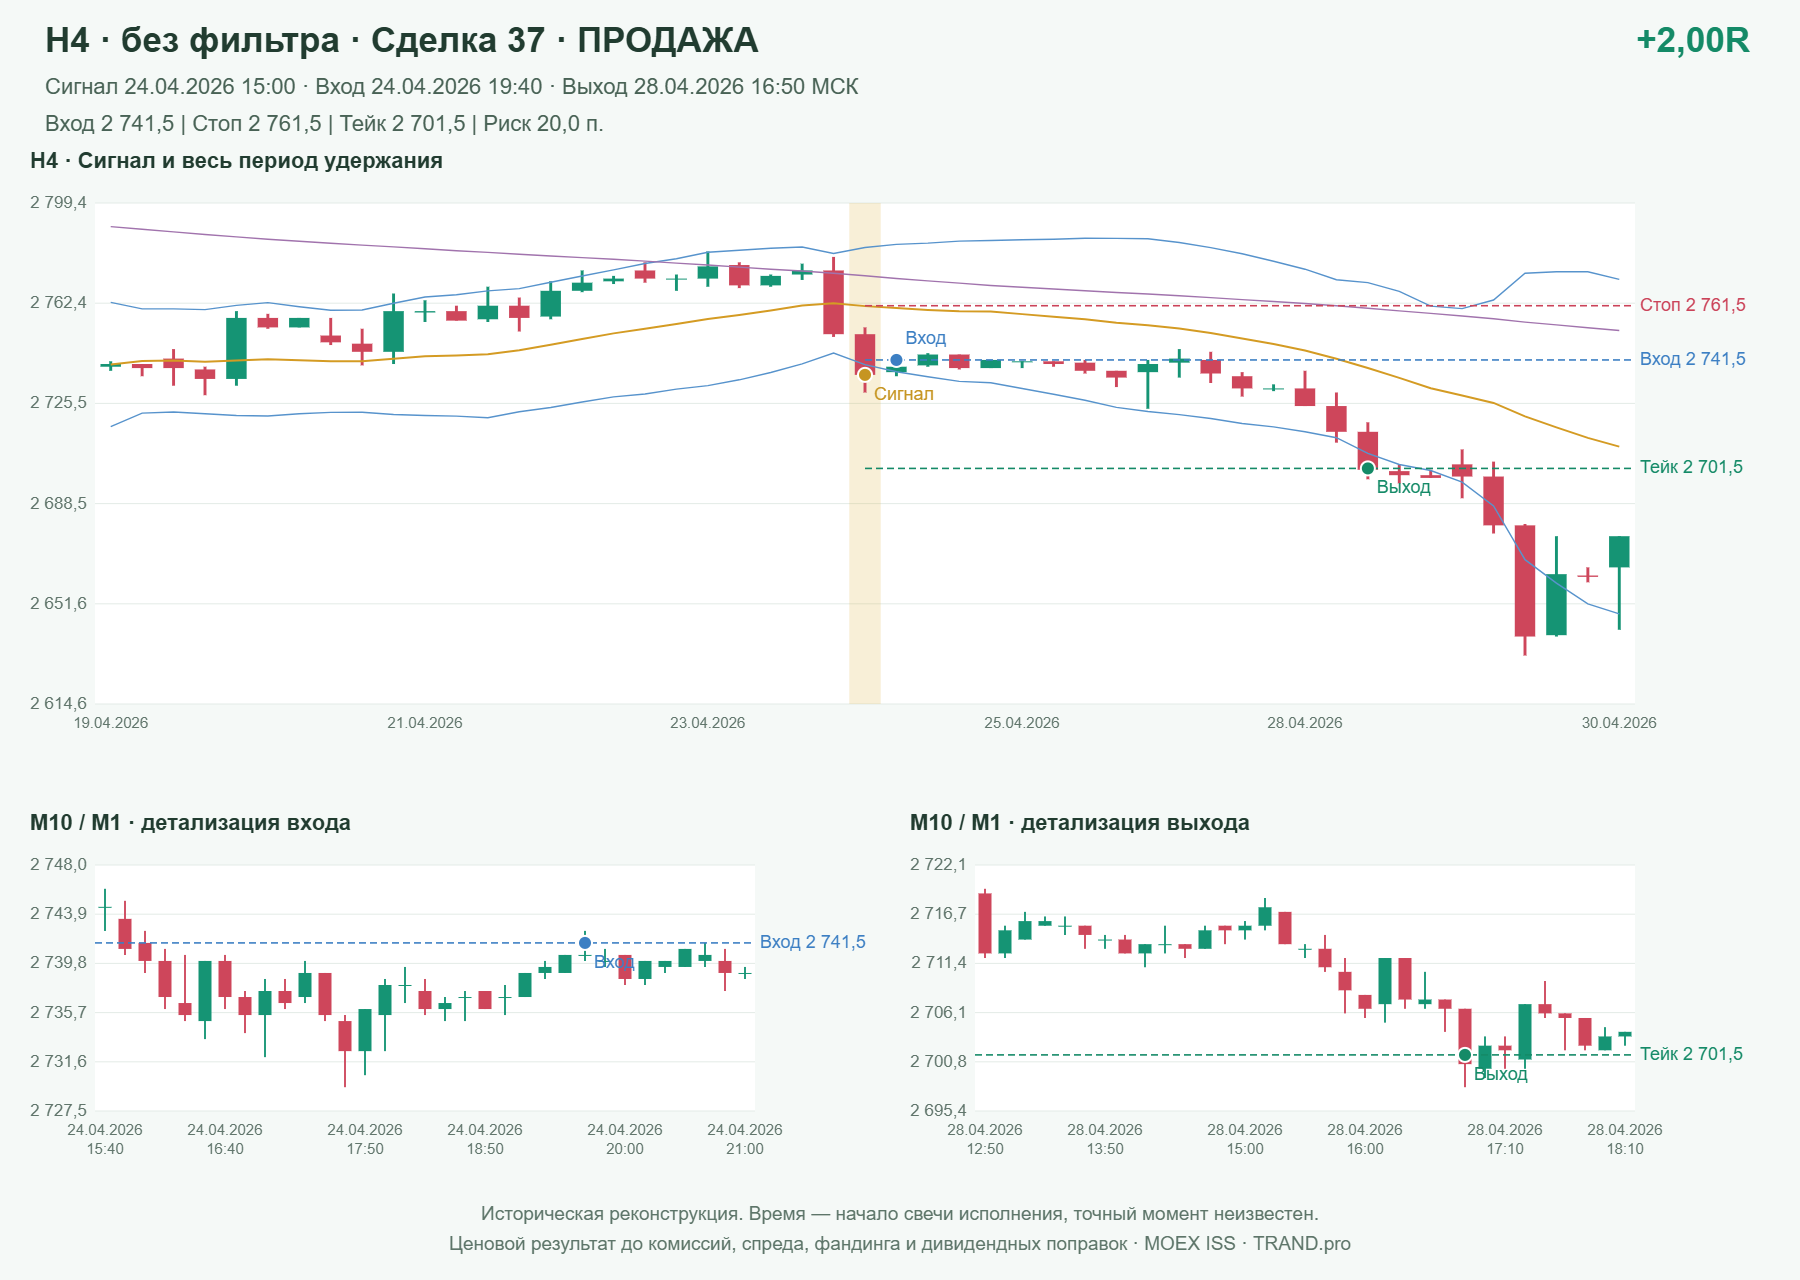
Task: Click the green Выход marker on H4 chart
Action: pos(1368,468)
